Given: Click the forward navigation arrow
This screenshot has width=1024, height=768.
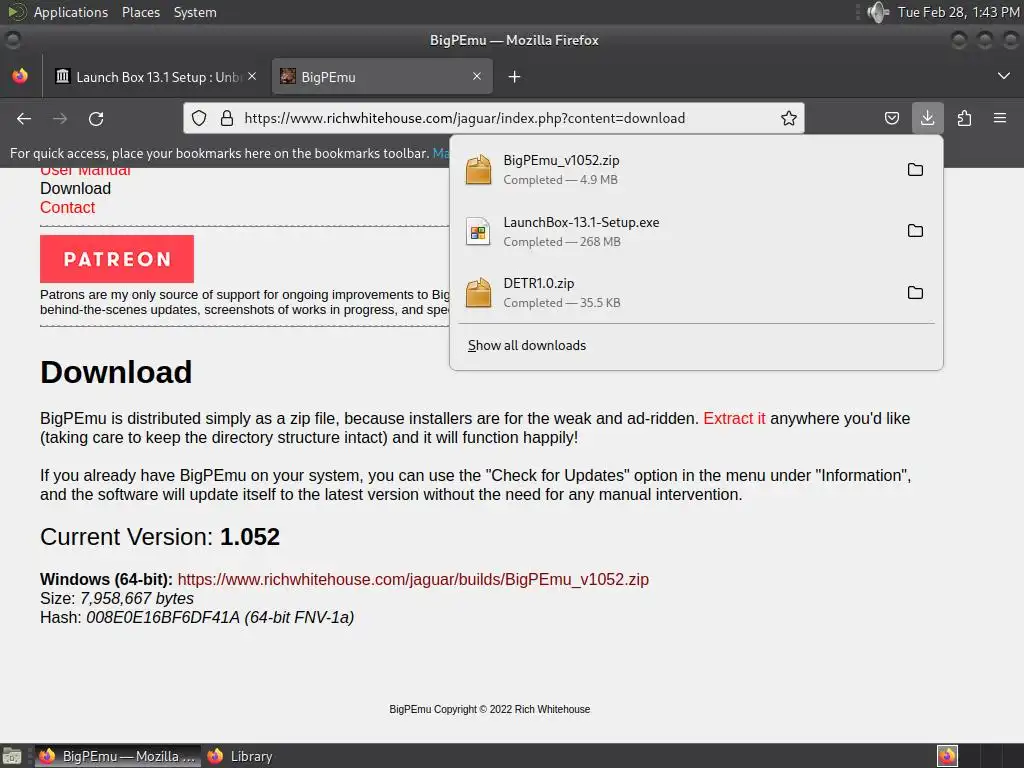Looking at the screenshot, I should [x=60, y=119].
